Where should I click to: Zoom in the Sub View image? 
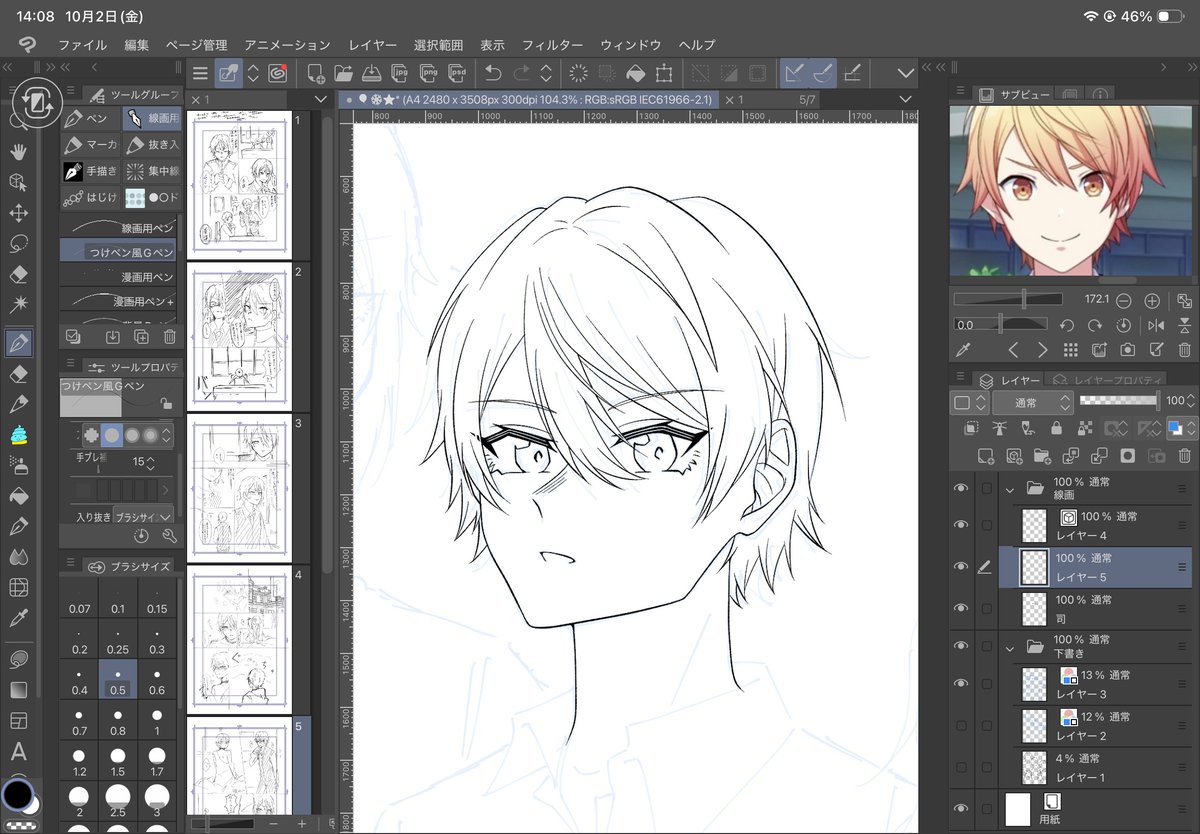[x=1151, y=300]
